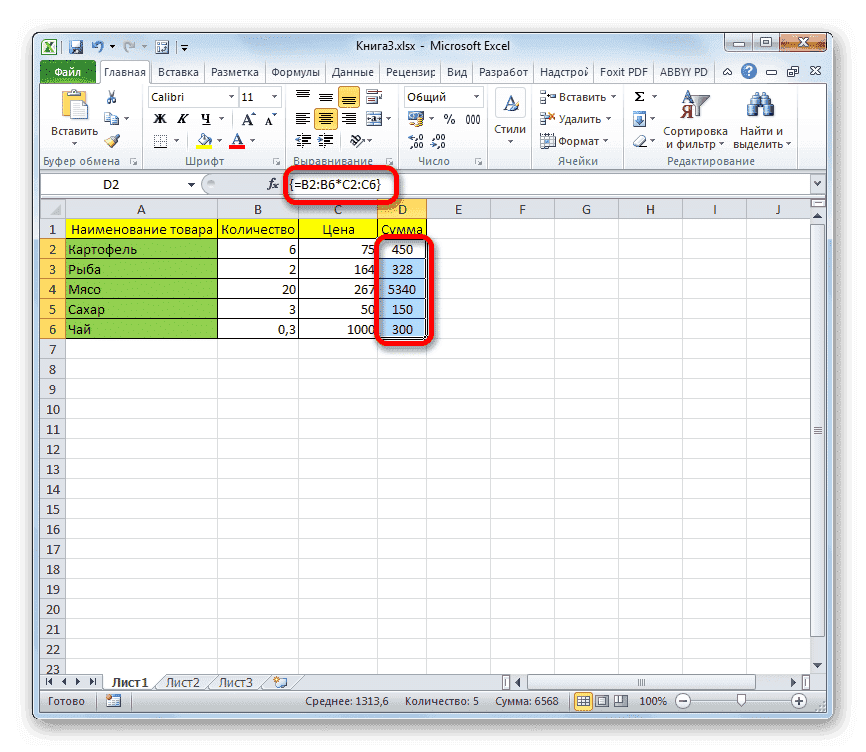The image size is (866, 752).
Task: Apply percent number format
Action: click(450, 118)
